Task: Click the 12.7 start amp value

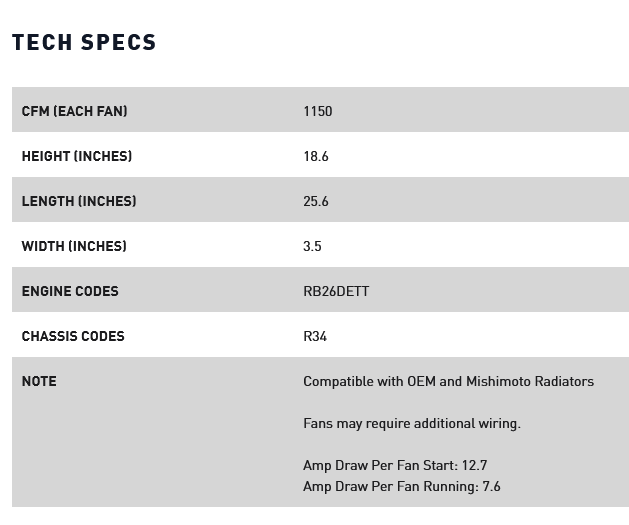Action: pos(475,465)
